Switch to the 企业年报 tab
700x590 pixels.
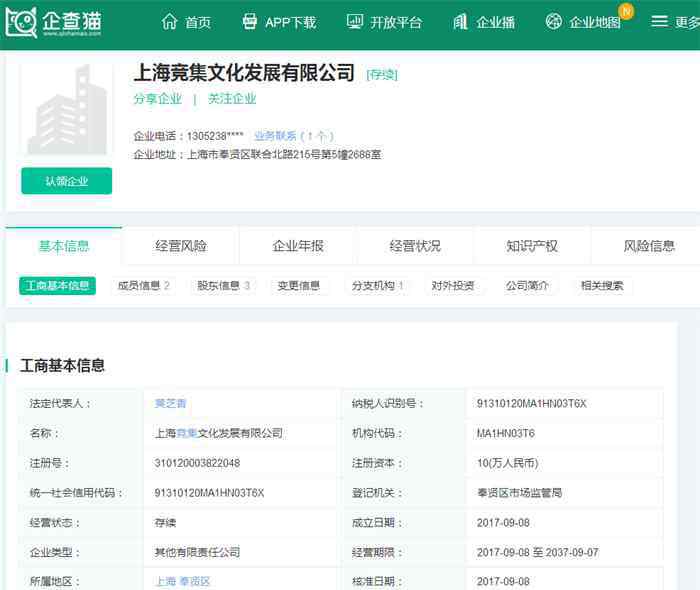pyautogui.click(x=298, y=246)
